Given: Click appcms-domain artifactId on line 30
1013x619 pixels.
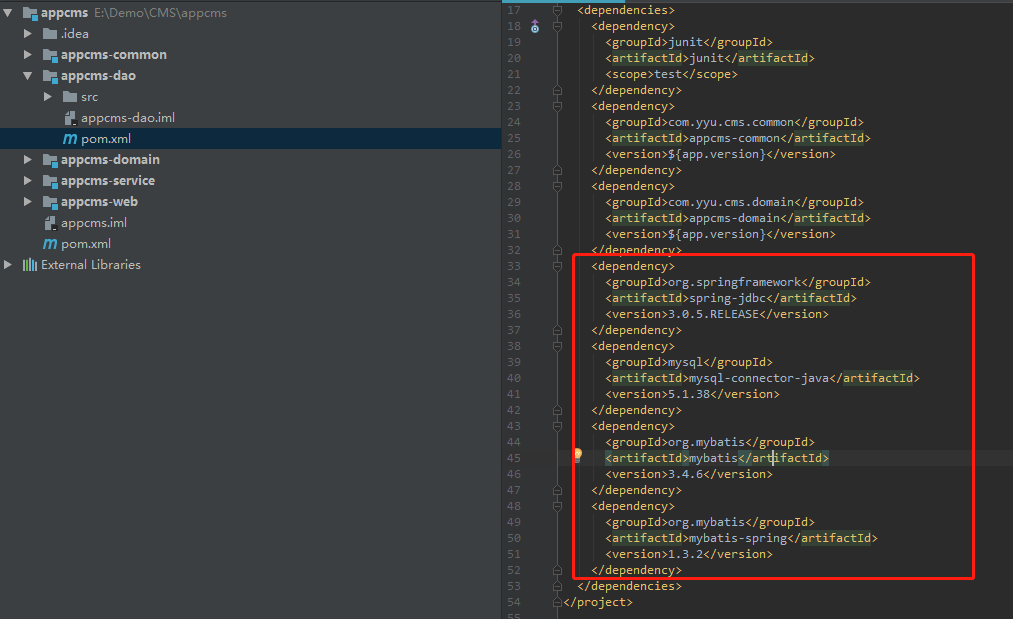Looking at the screenshot, I should click(x=735, y=218).
